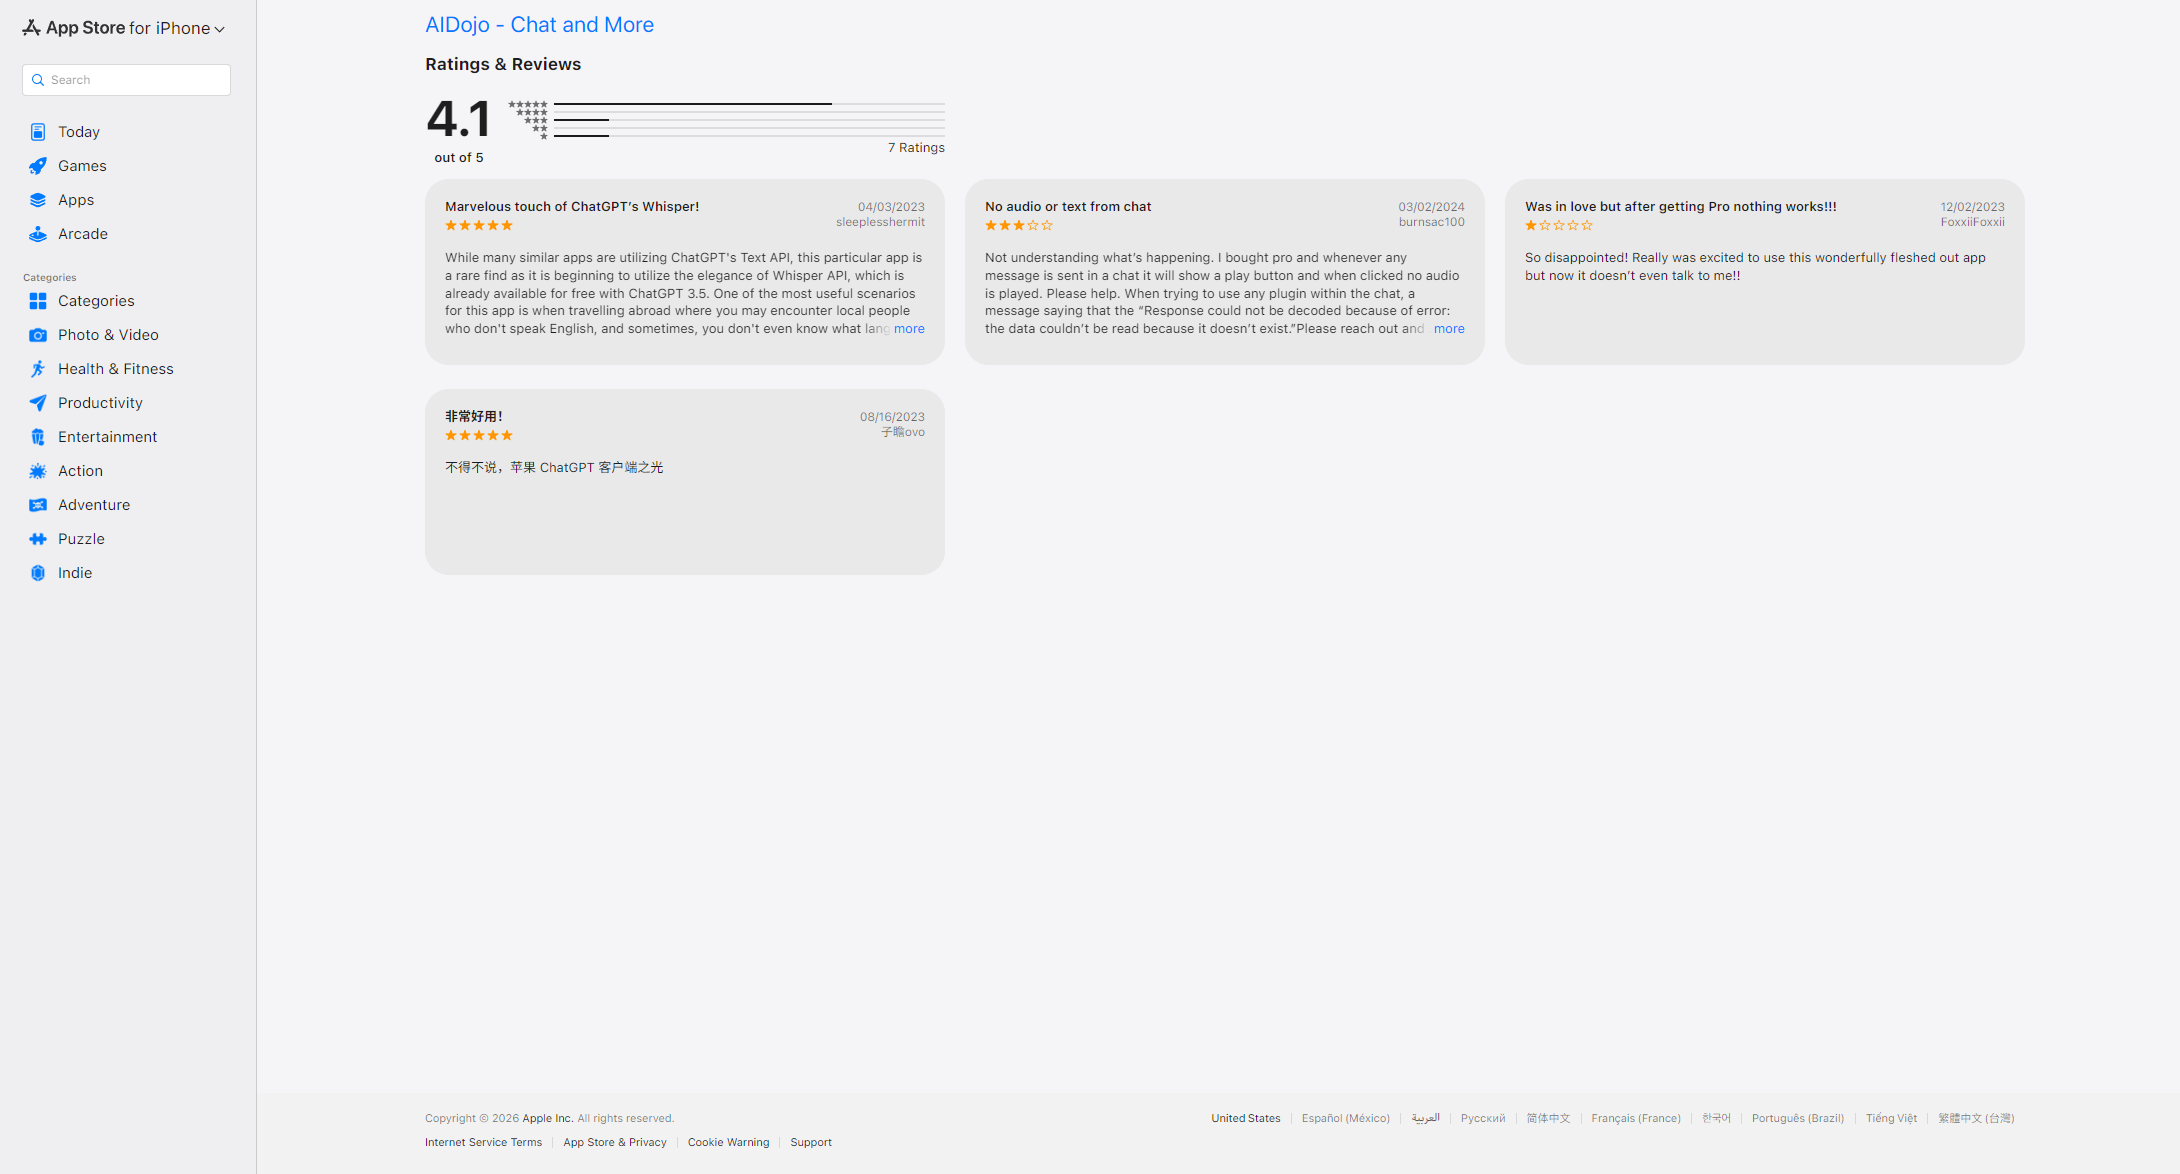
Task: Open the Entertainment category
Action: click(x=107, y=437)
